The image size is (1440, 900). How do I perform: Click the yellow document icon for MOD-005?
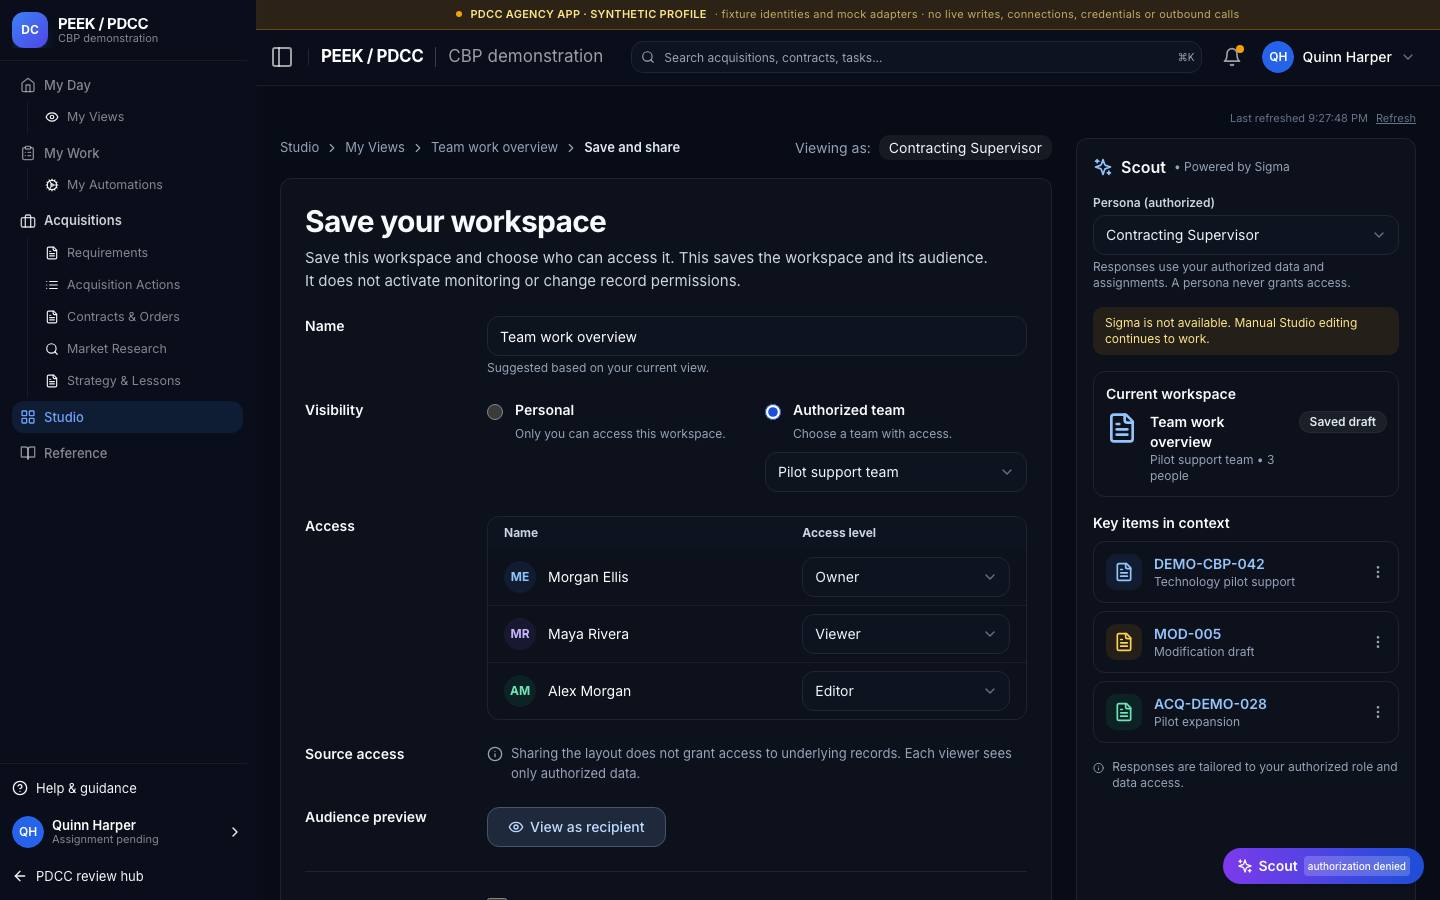(x=1124, y=642)
